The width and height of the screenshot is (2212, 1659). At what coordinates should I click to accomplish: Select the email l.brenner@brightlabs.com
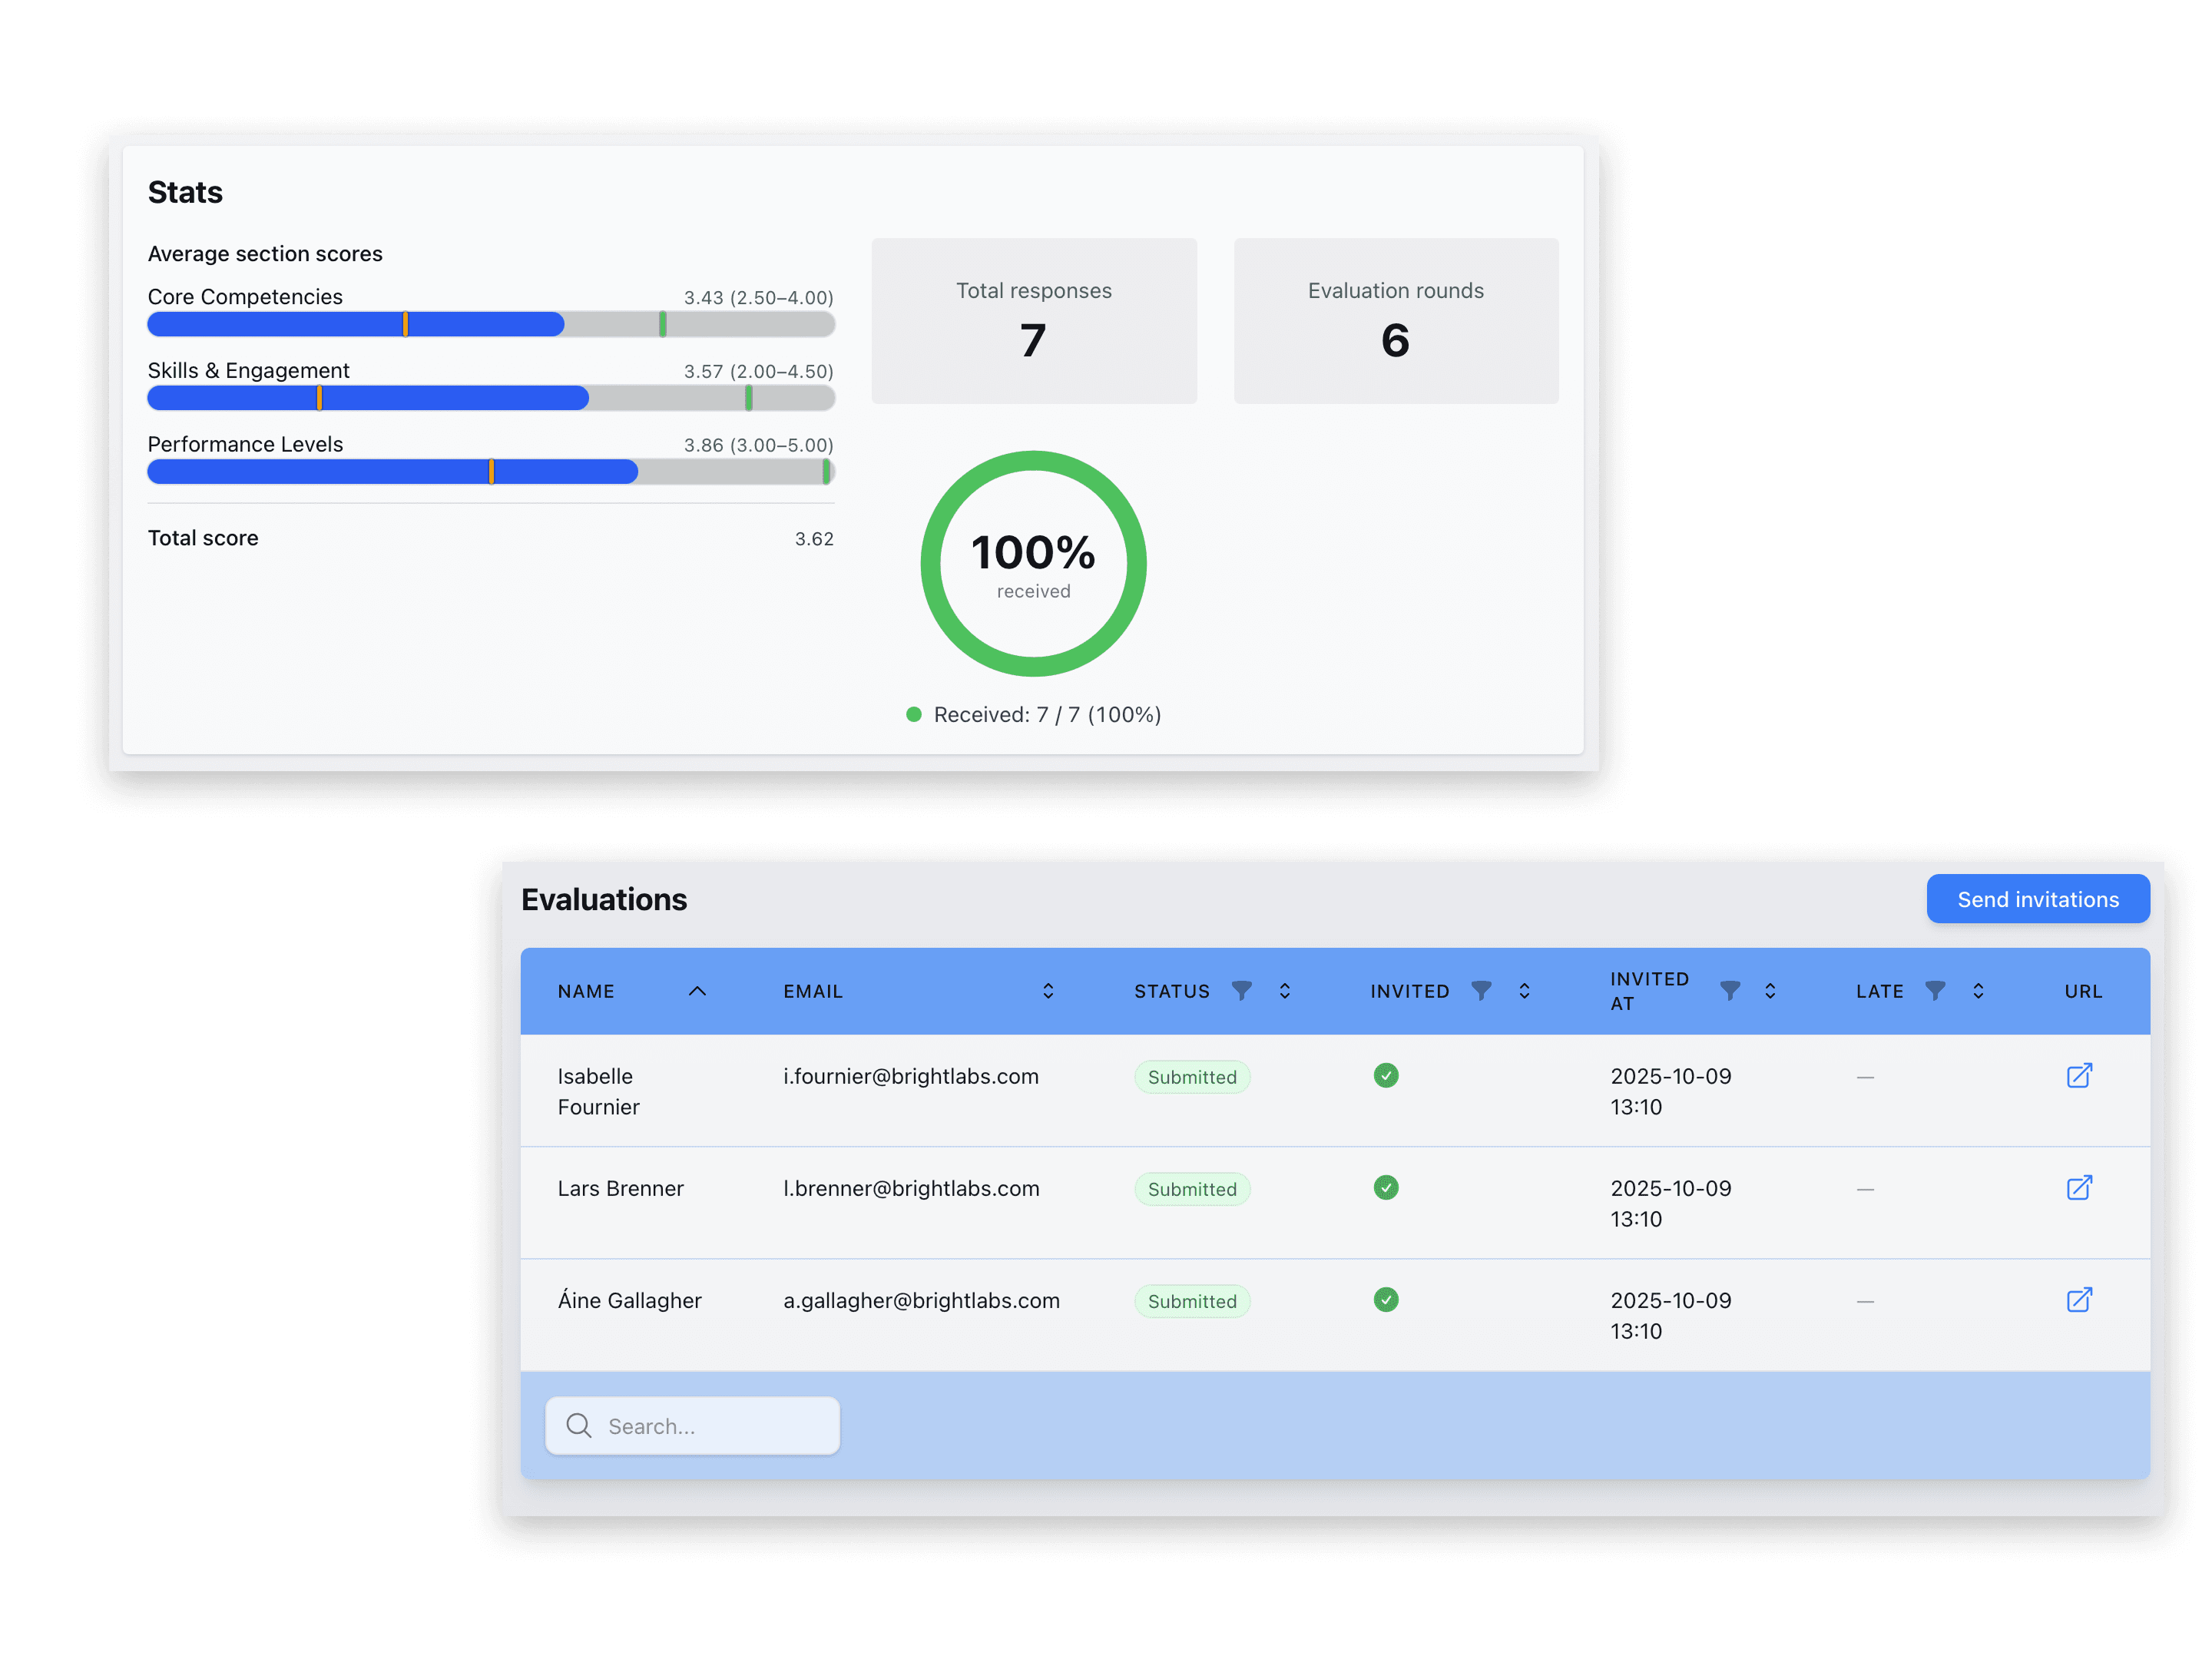[910, 1188]
